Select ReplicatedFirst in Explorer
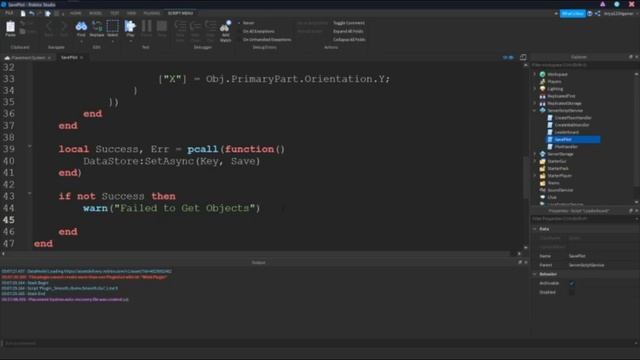Viewport: 640px width, 360px height. click(x=561, y=96)
